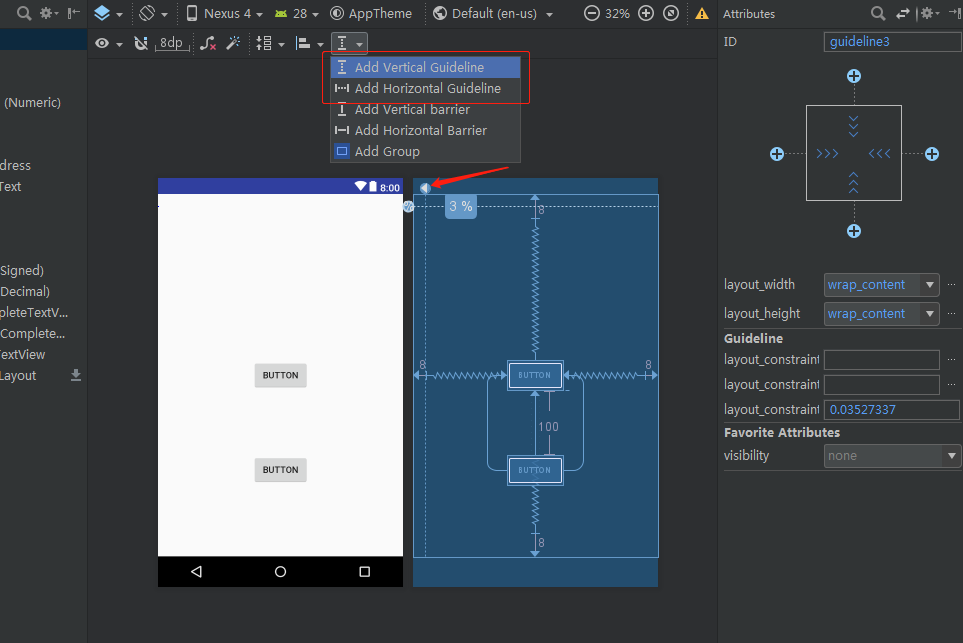Open the design surface layers dropdown
The width and height of the screenshot is (963, 643).
point(108,13)
